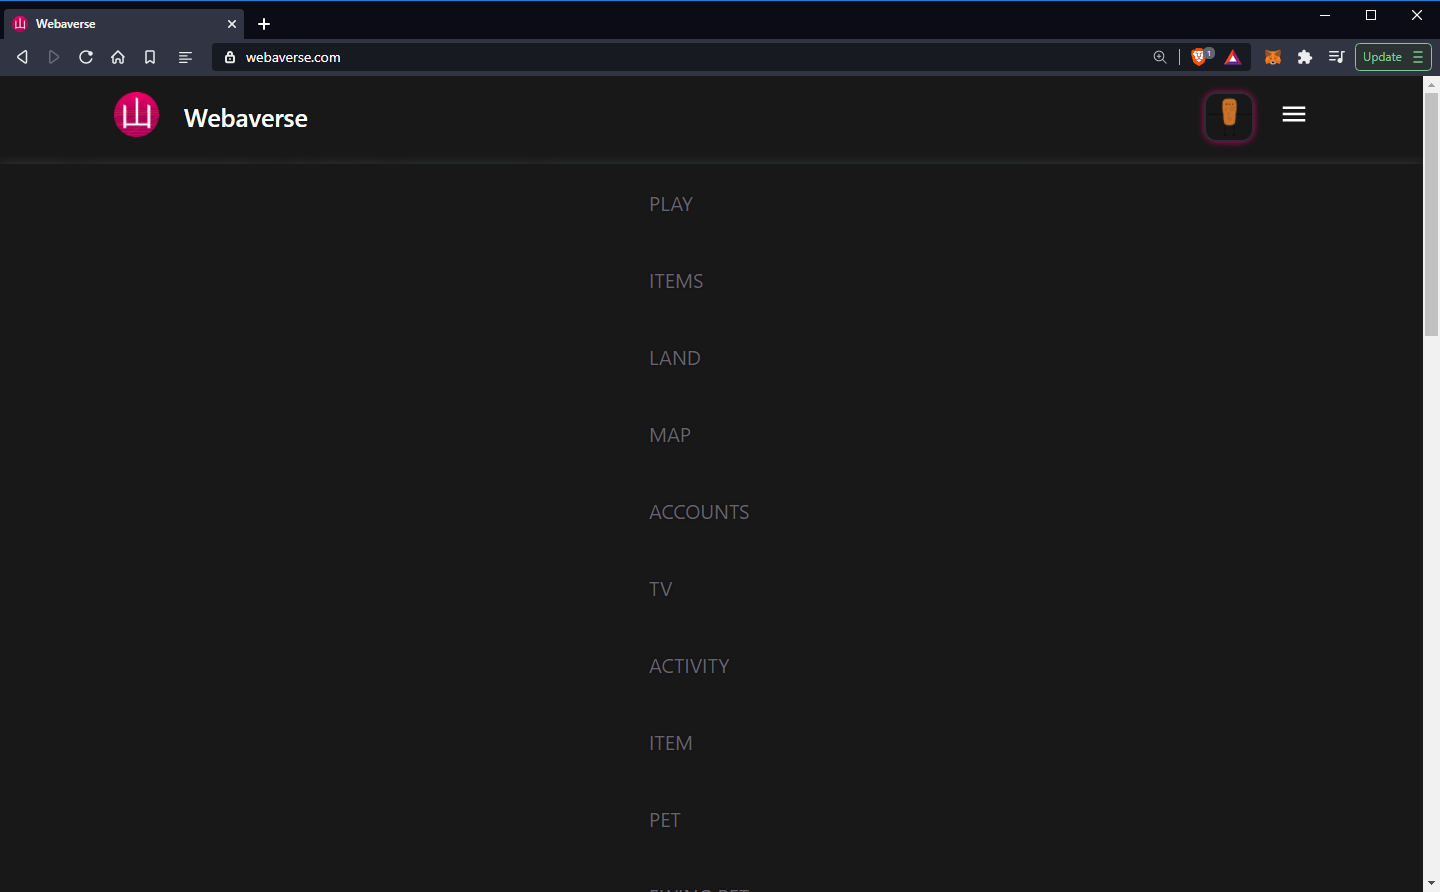Toggle Brave Shields for webaverse.com
Screen dimensions: 1440x892
pyautogui.click(x=1201, y=57)
